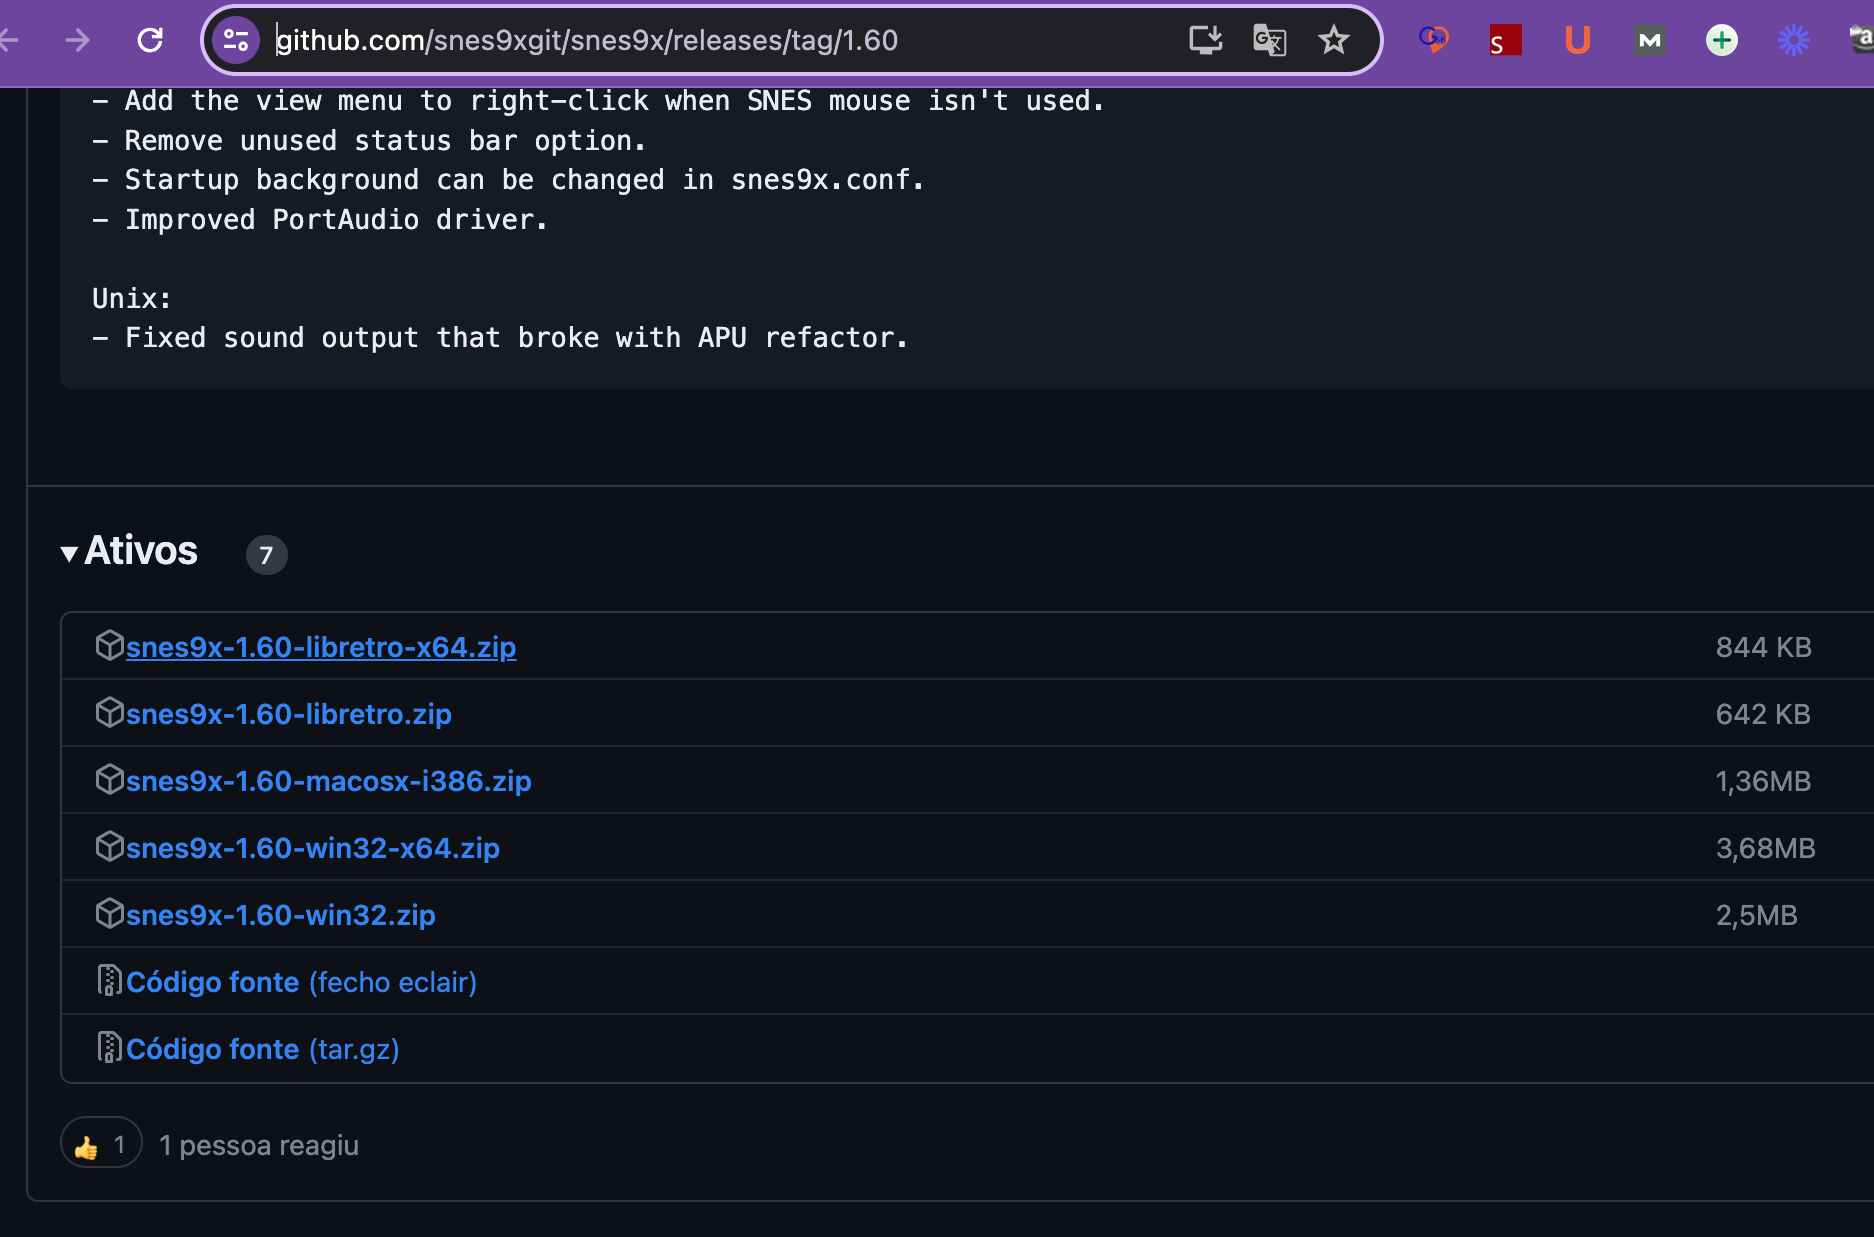Screen dimensions: 1874x1237
Task: Collapse the Ativos section triangle
Action: [69, 553]
